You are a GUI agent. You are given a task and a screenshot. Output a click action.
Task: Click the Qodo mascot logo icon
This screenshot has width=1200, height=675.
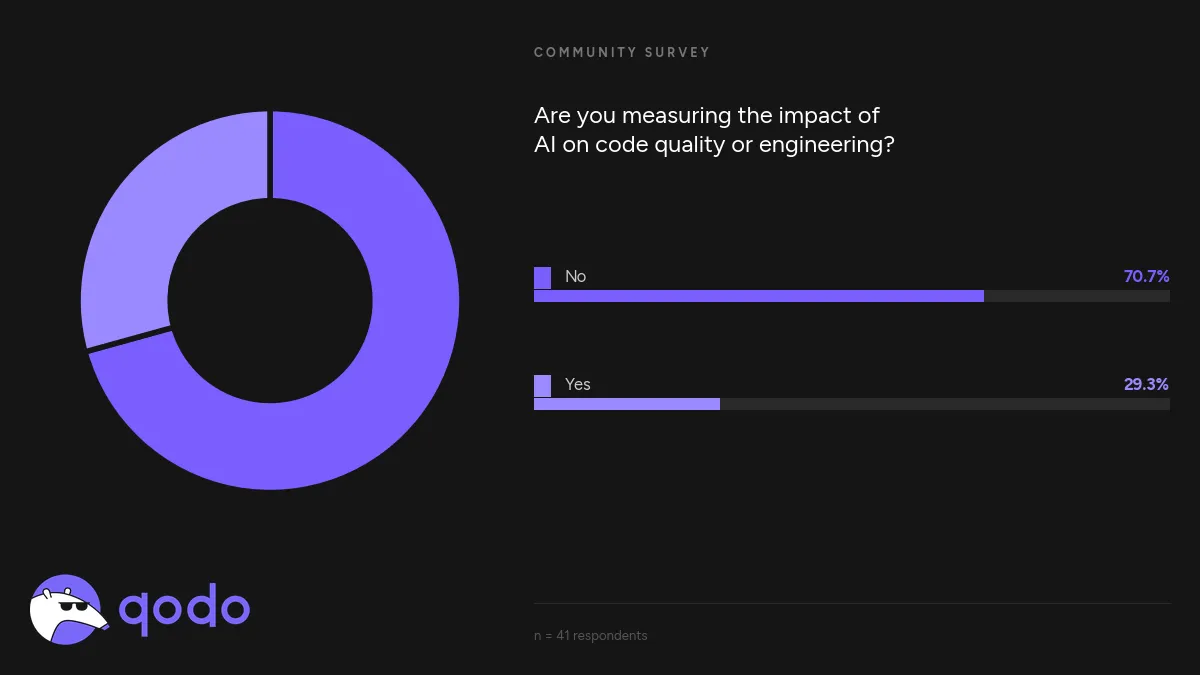click(66, 609)
